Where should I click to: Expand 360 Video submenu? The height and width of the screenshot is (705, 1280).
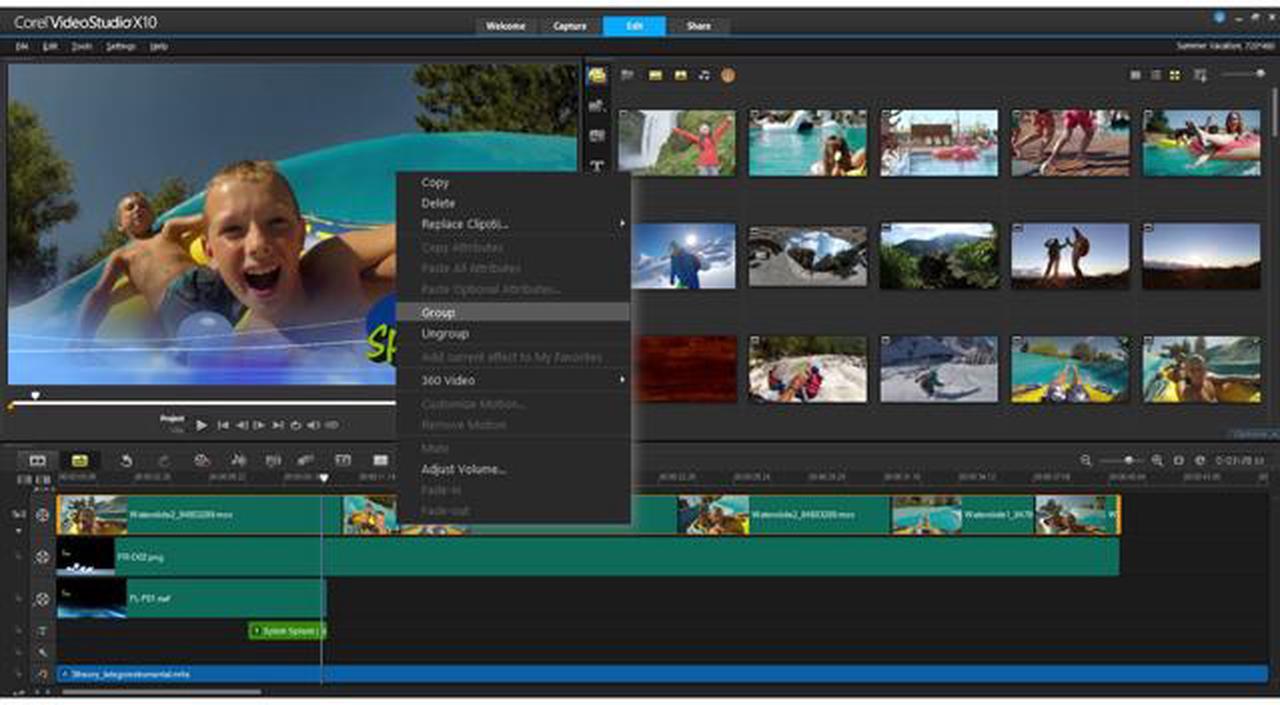pos(513,380)
